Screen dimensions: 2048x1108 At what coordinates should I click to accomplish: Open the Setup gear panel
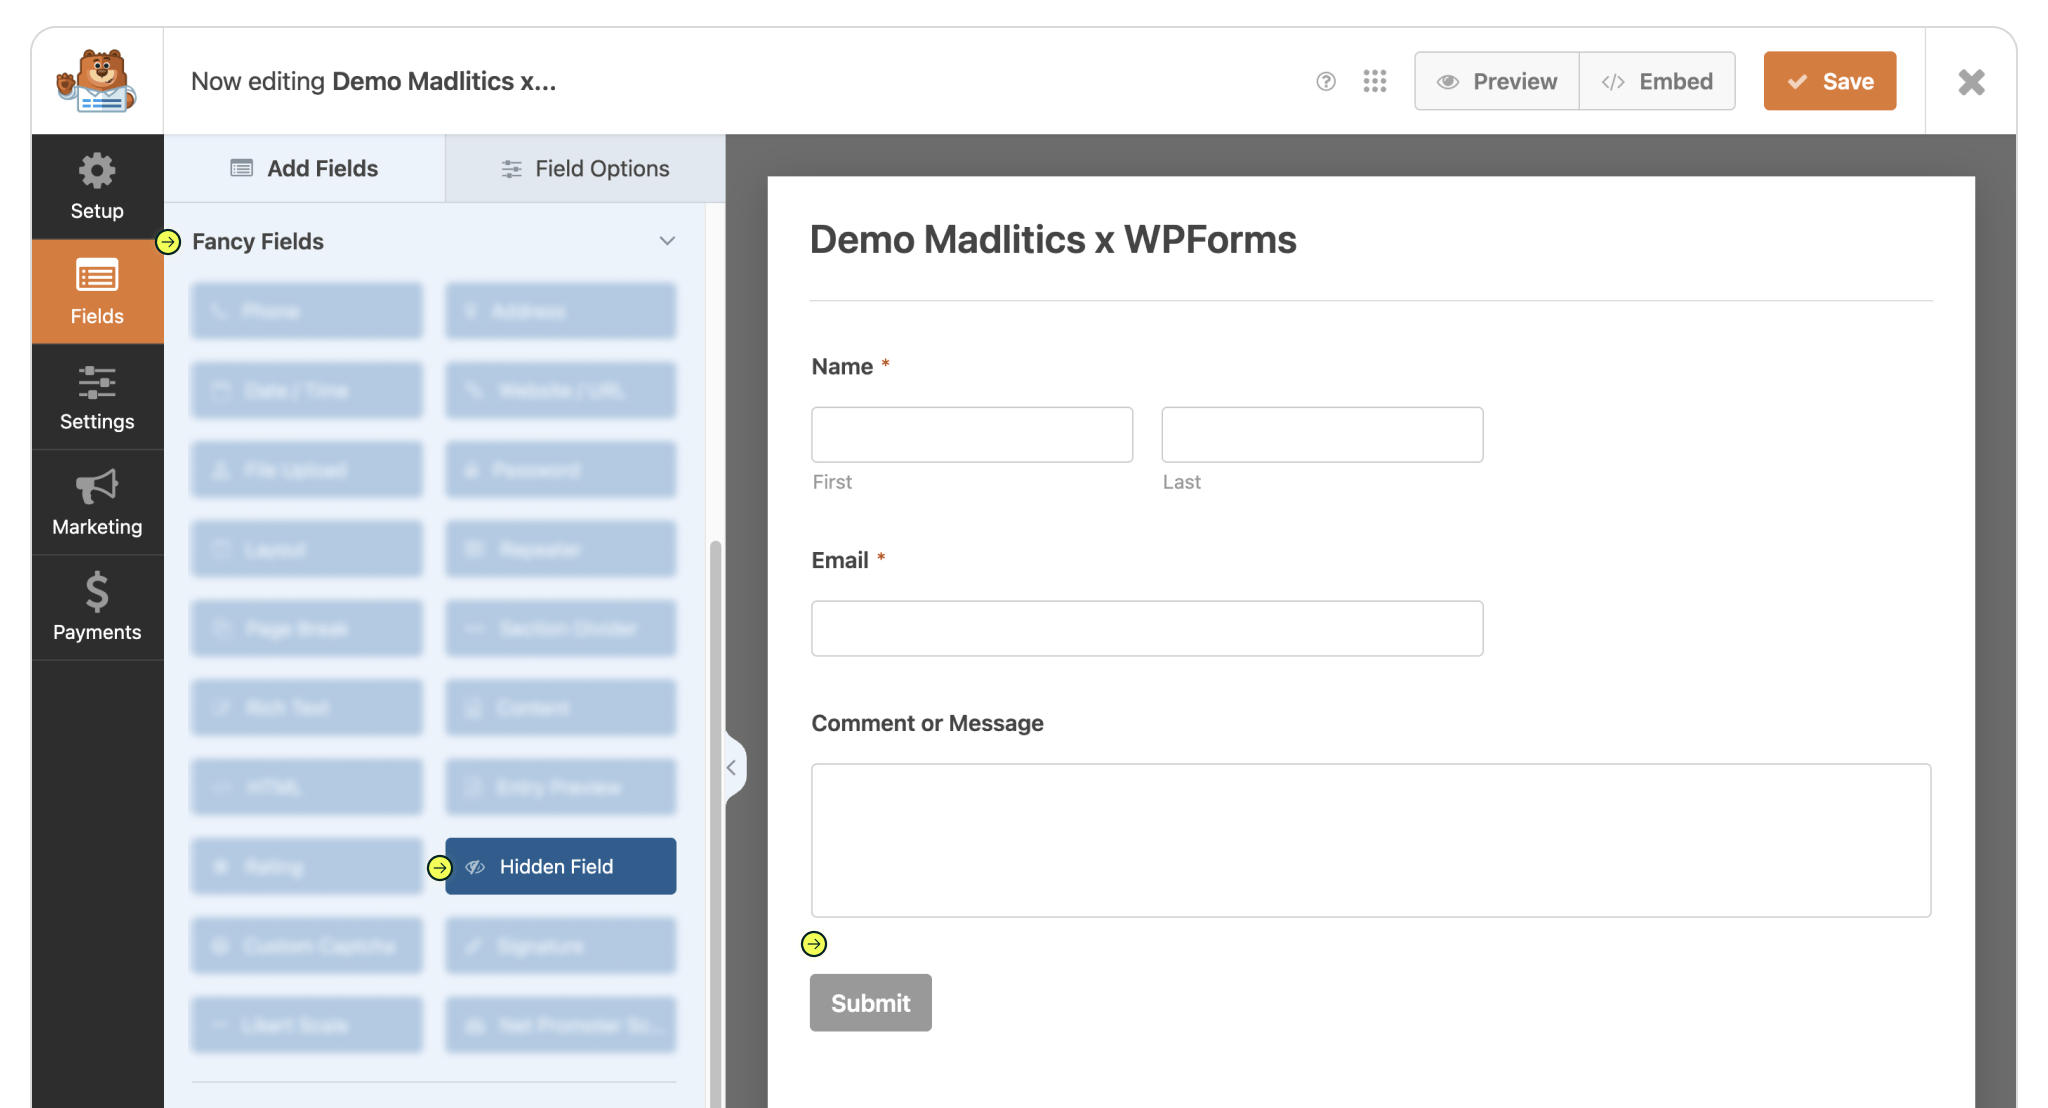[x=97, y=186]
